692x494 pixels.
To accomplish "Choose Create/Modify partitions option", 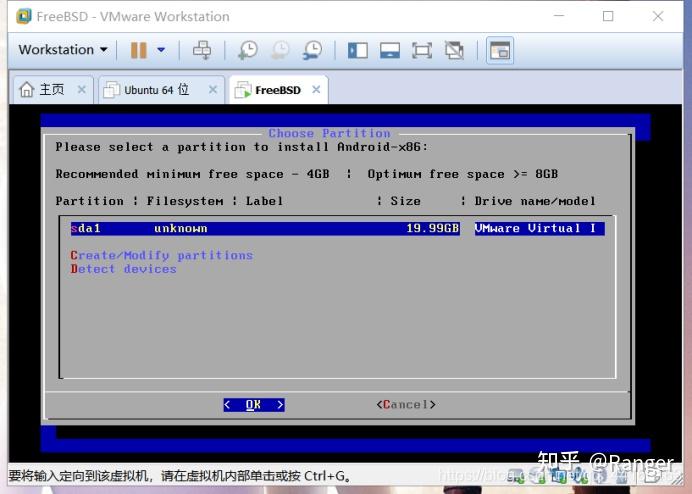I will tap(162, 255).
